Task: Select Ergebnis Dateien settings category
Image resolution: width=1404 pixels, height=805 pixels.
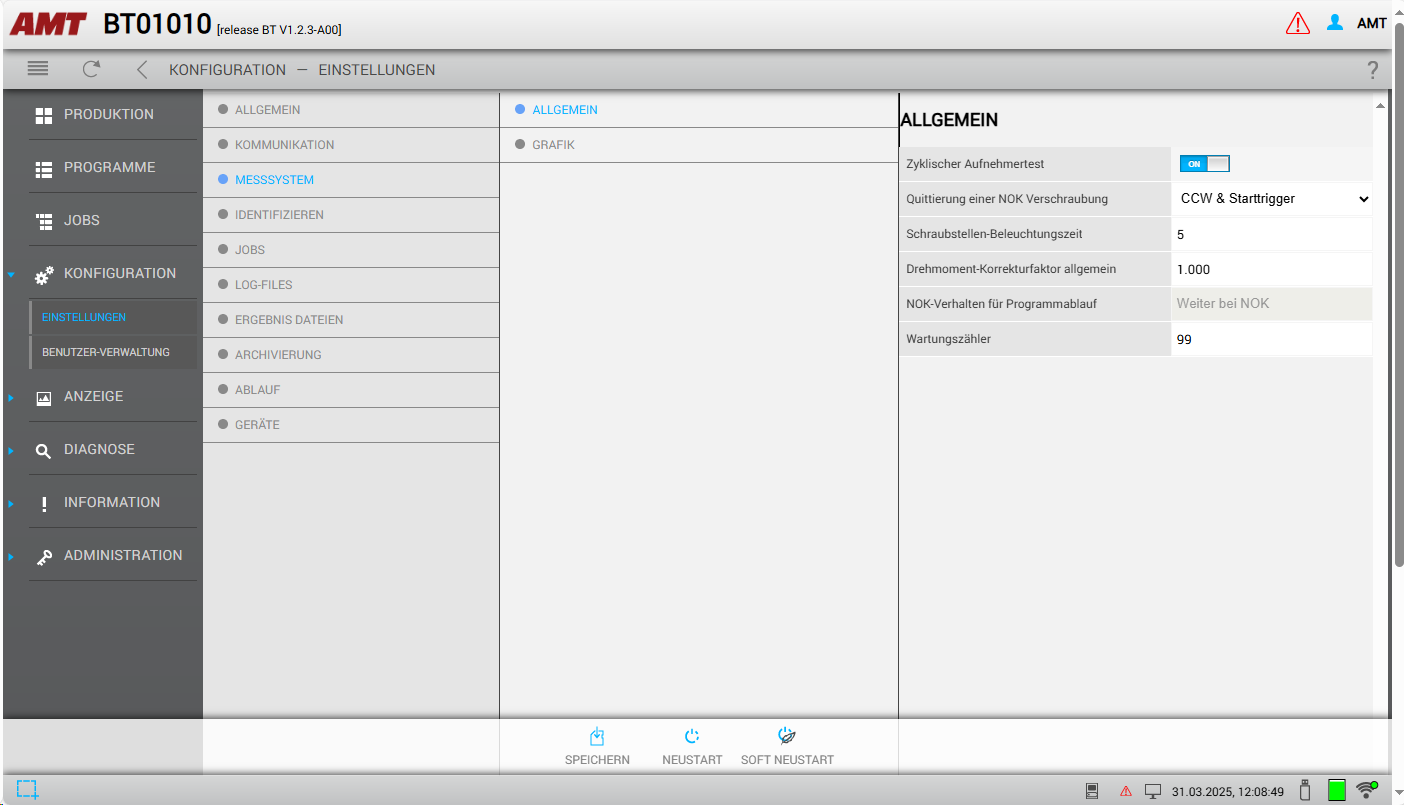Action: click(351, 320)
